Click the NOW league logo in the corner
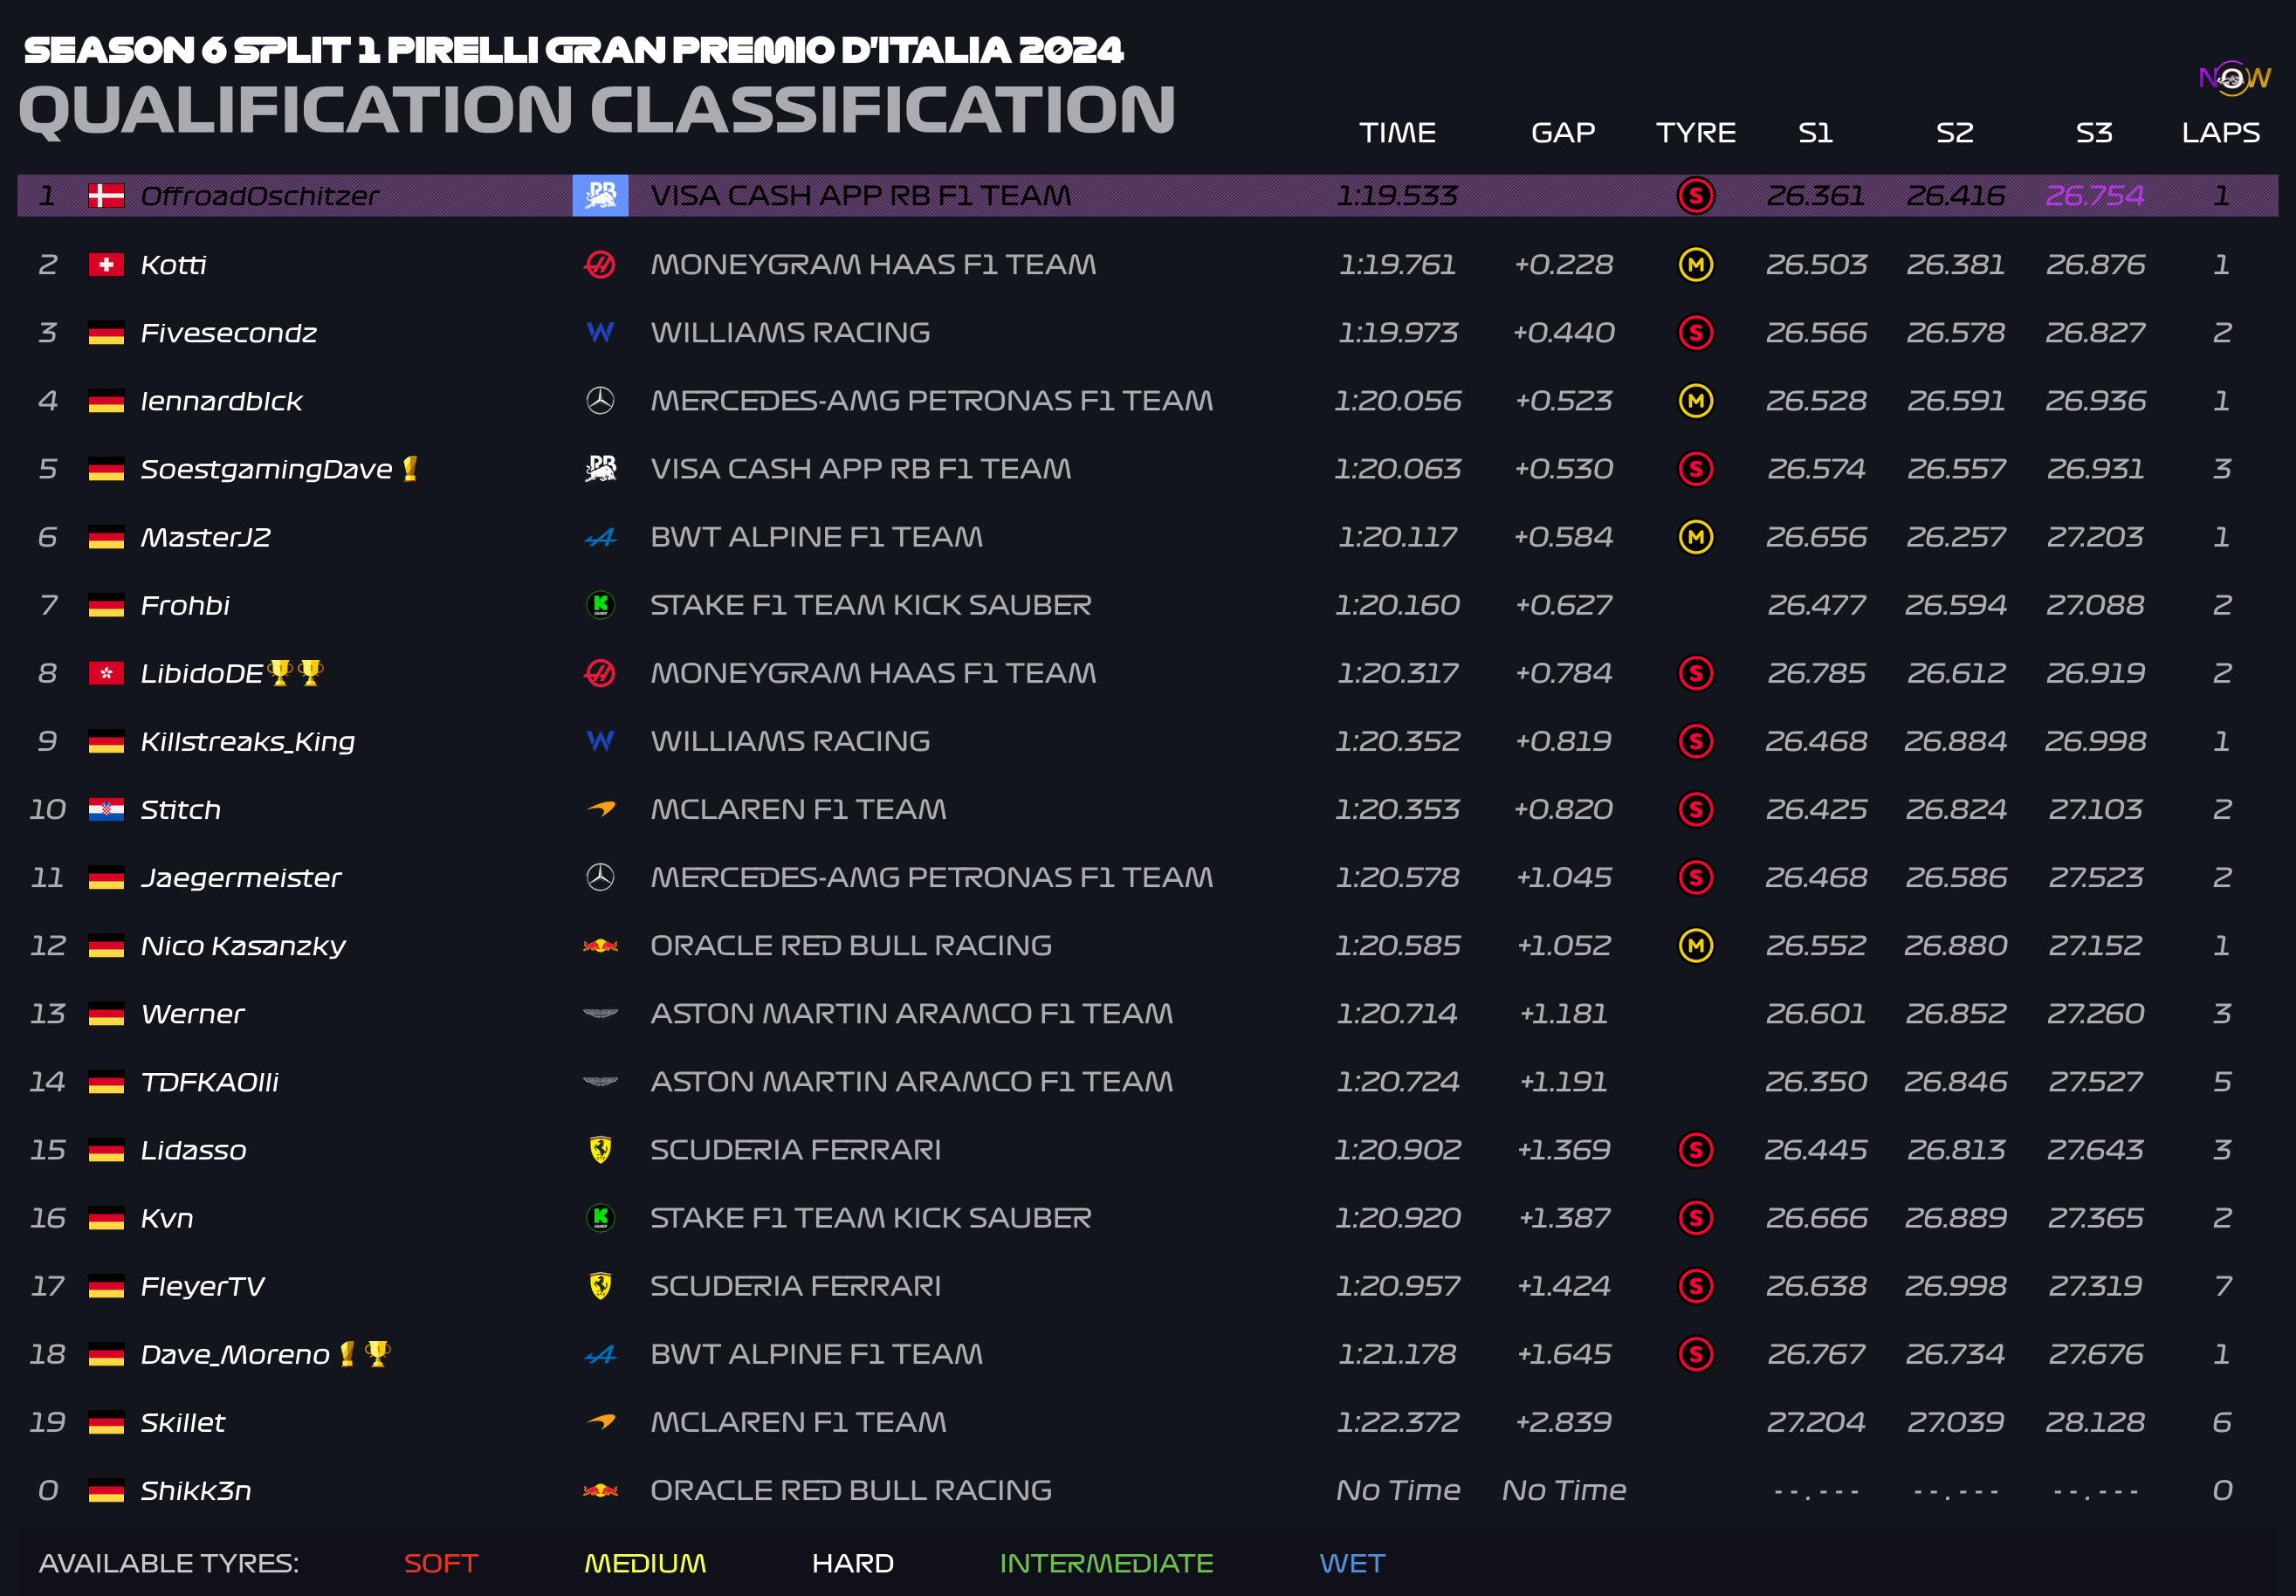Image resolution: width=2296 pixels, height=1596 pixels. [x=2234, y=78]
